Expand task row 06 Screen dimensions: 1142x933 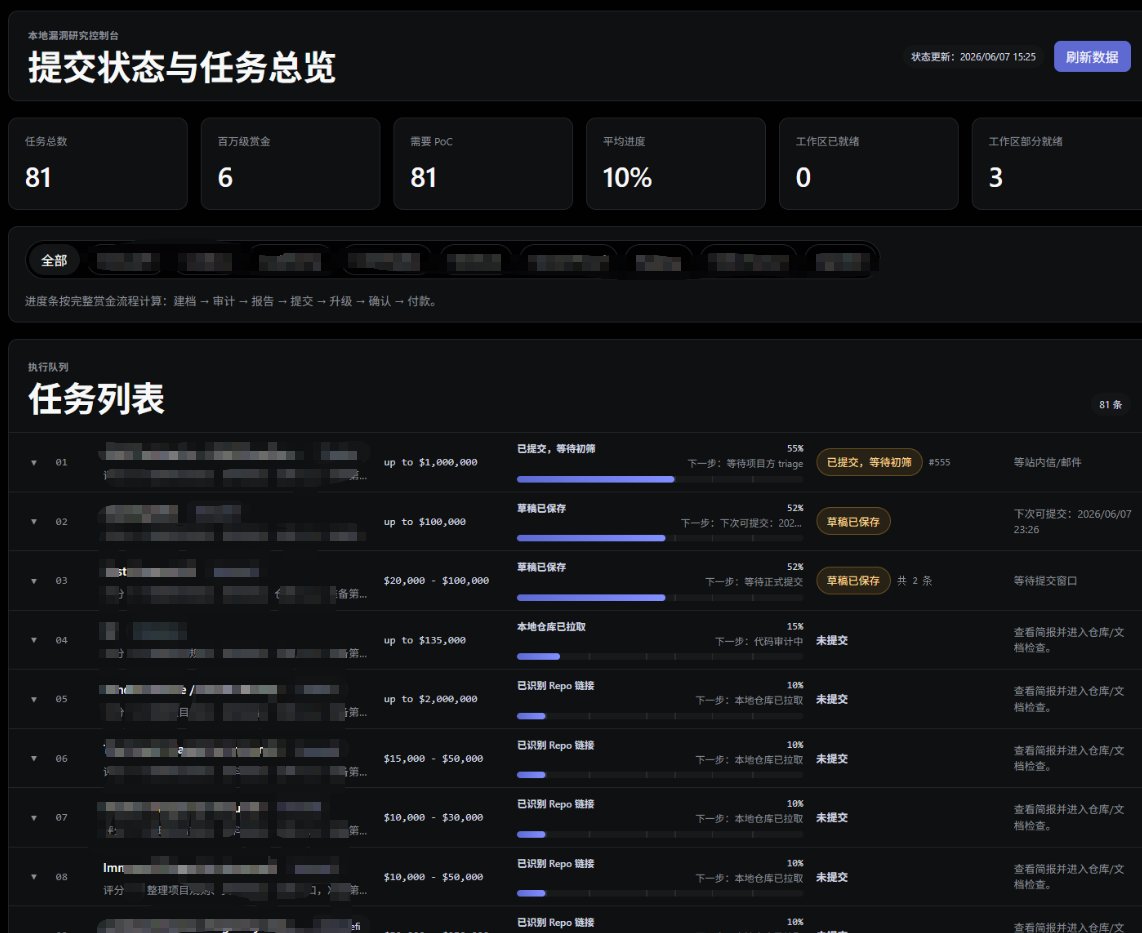pos(34,758)
